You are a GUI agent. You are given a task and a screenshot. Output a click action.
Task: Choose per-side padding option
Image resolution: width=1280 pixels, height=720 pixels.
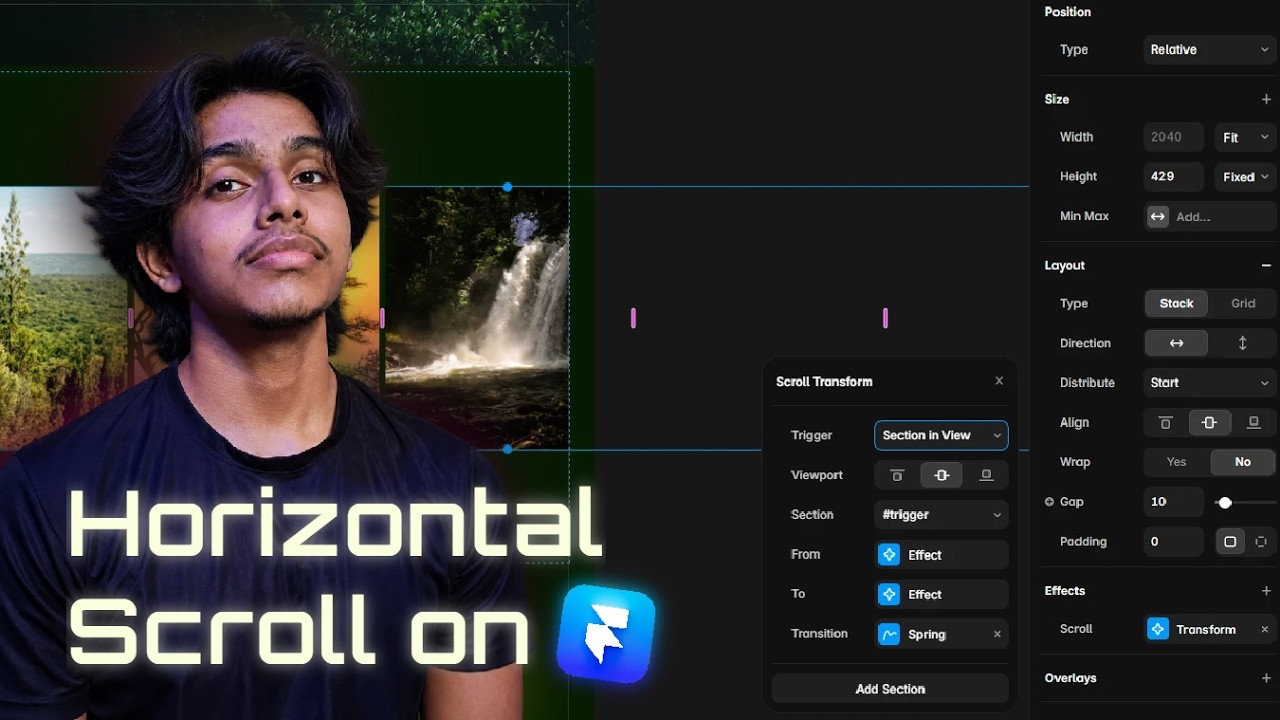click(1261, 542)
